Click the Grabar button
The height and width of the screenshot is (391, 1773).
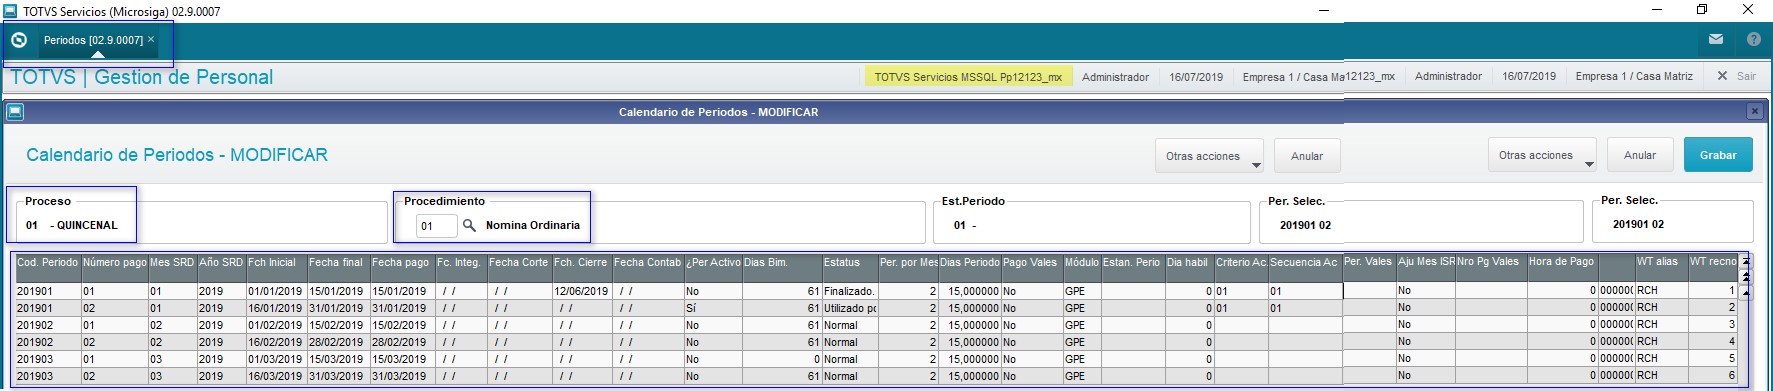[1718, 155]
